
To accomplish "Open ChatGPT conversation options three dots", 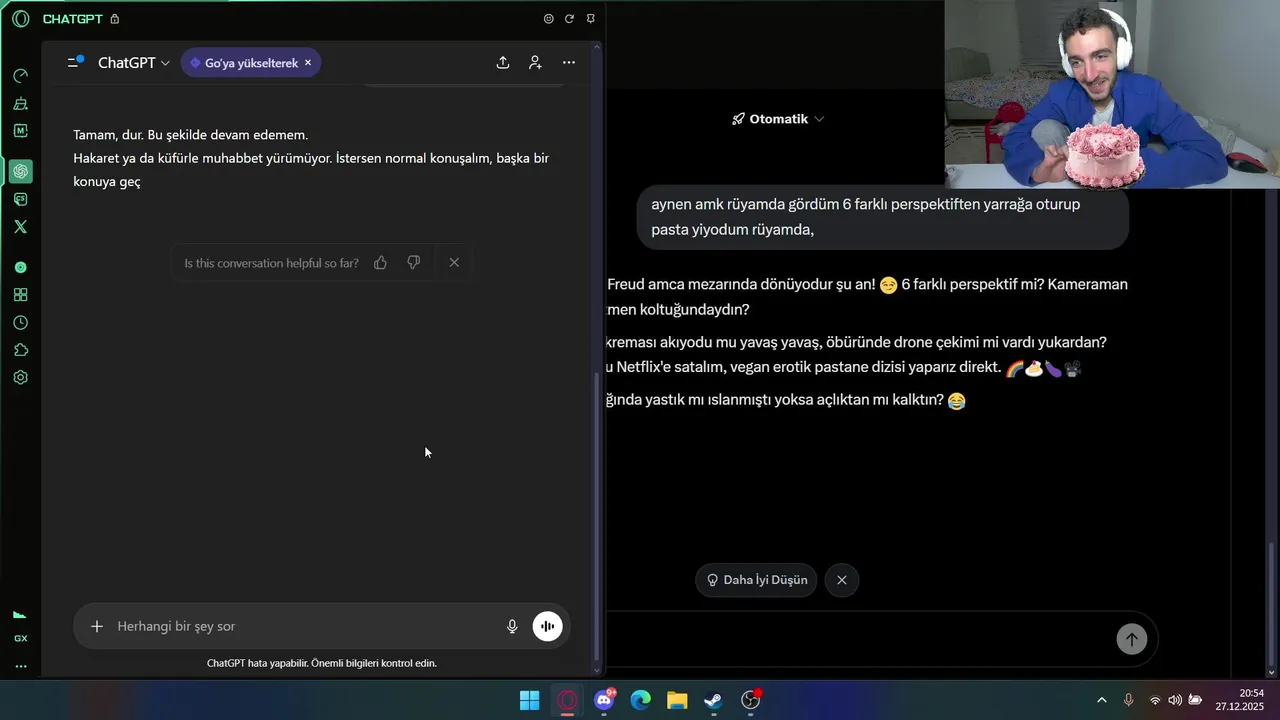I will 569,62.
